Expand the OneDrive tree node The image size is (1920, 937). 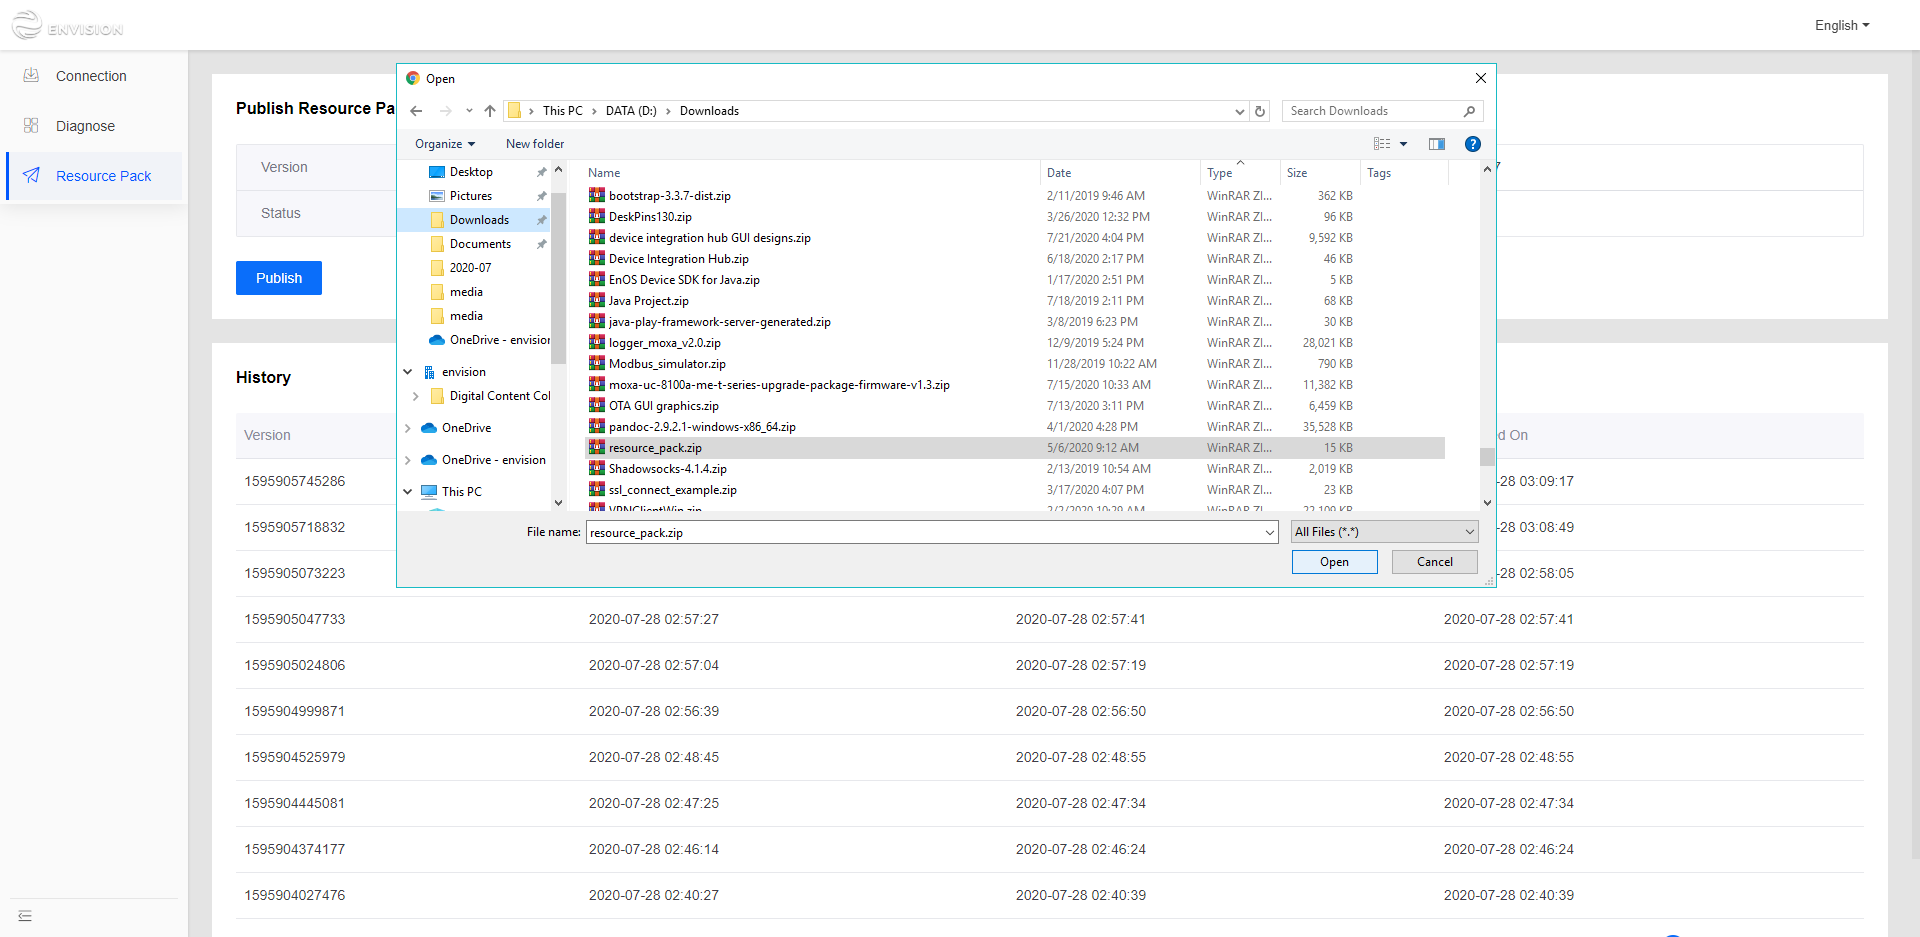[408, 428]
